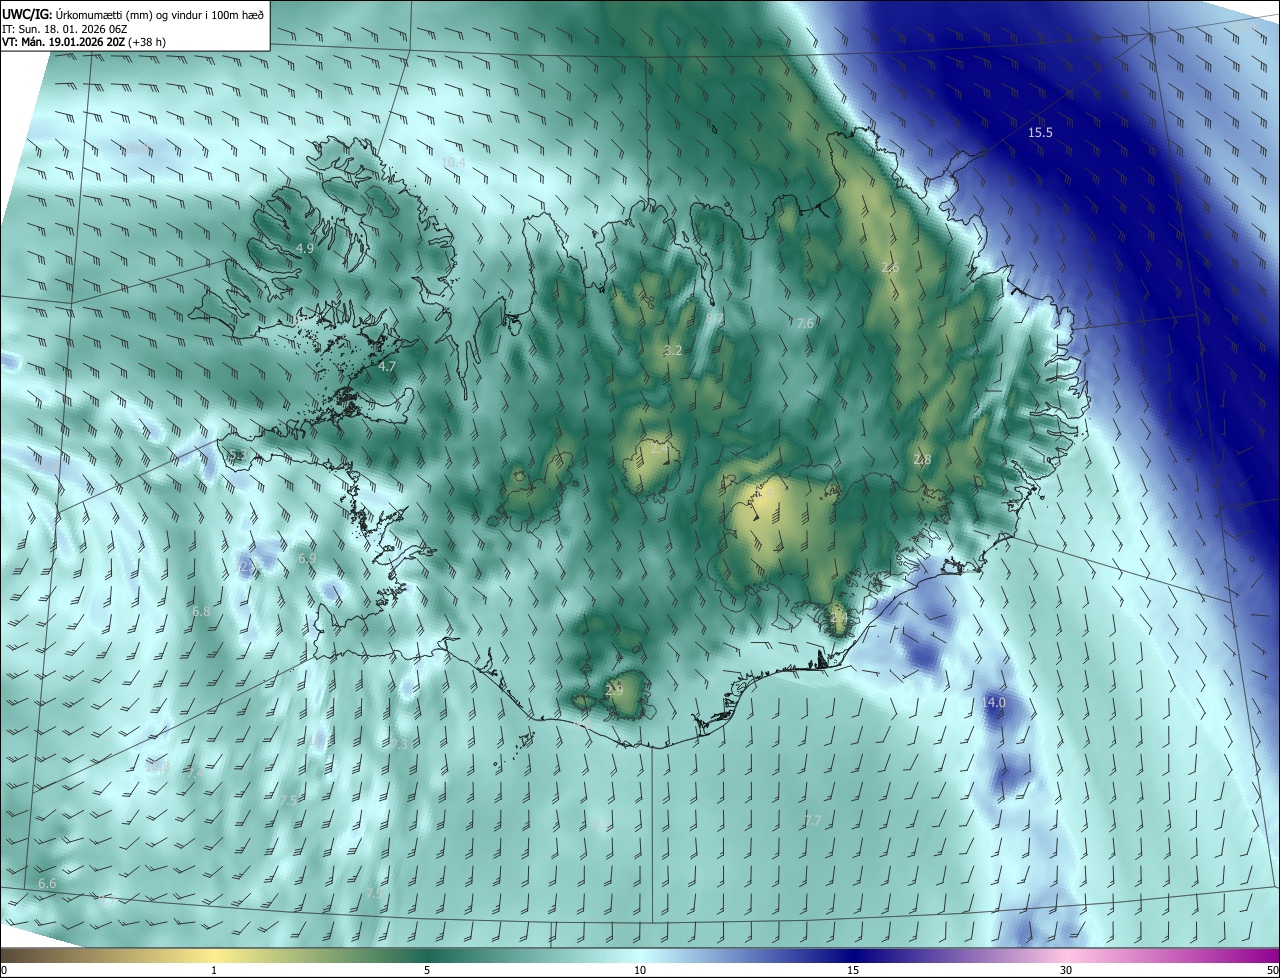Click the 4.7 value label
Screen dimensions: 1280x978
387,367
